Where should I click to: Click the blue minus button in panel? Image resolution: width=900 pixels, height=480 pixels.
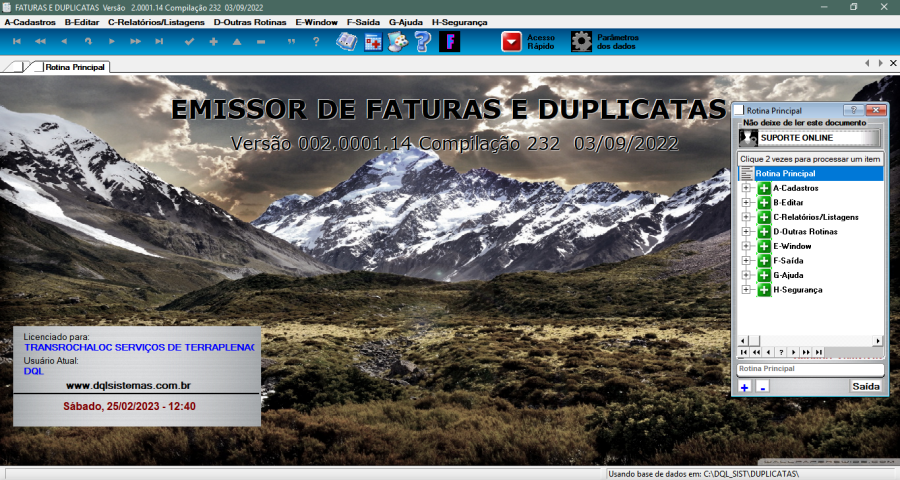coord(762,386)
